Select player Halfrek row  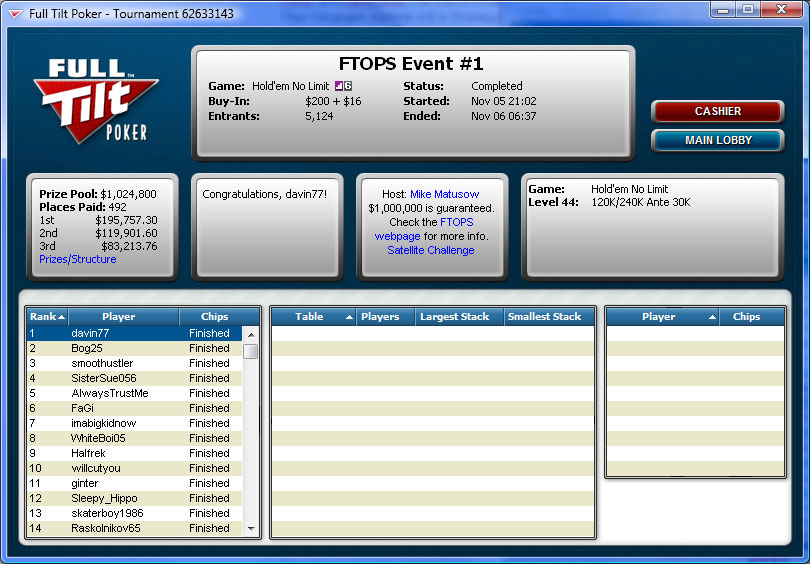[134, 453]
